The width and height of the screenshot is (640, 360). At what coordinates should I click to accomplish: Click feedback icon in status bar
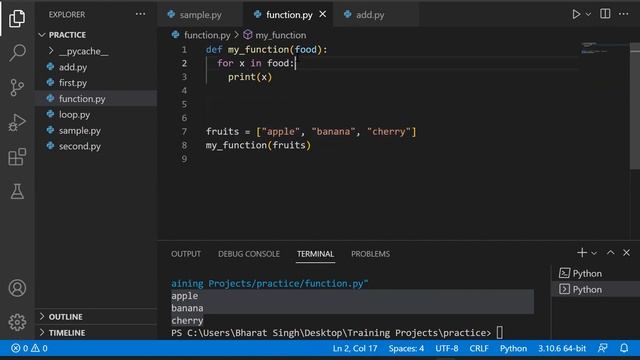point(602,348)
